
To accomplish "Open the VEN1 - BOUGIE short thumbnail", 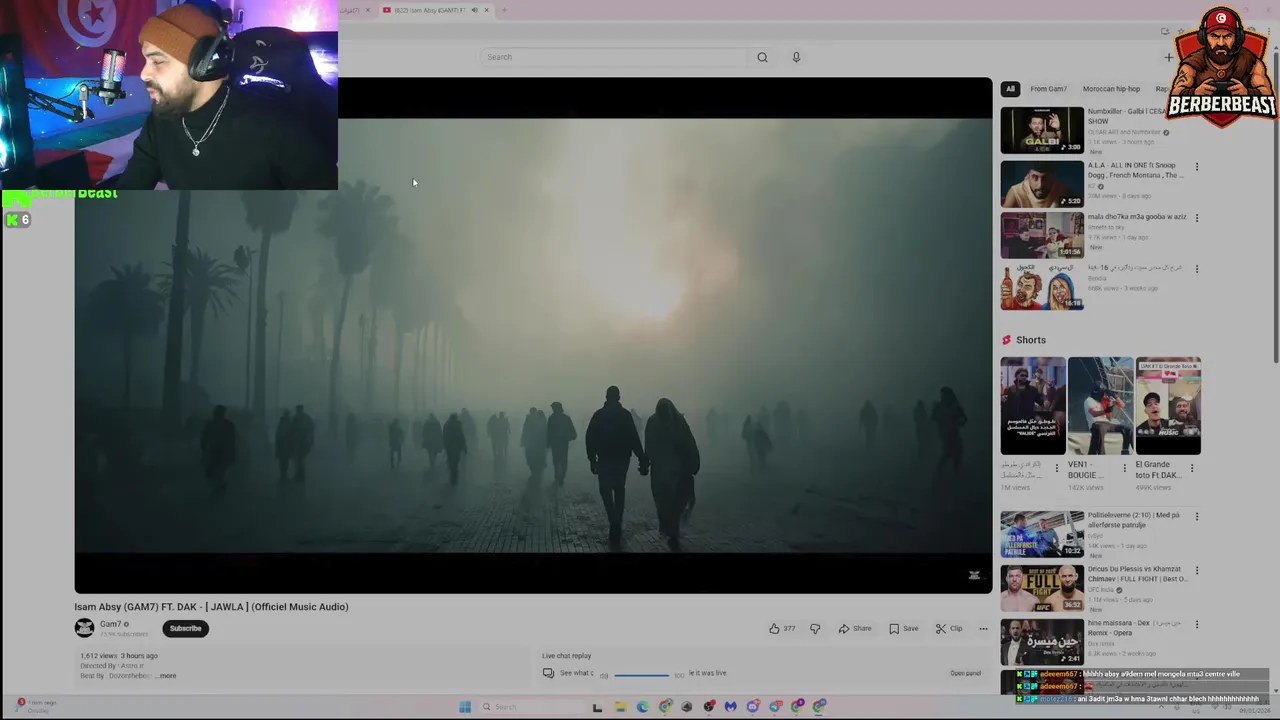I will [x=1100, y=406].
